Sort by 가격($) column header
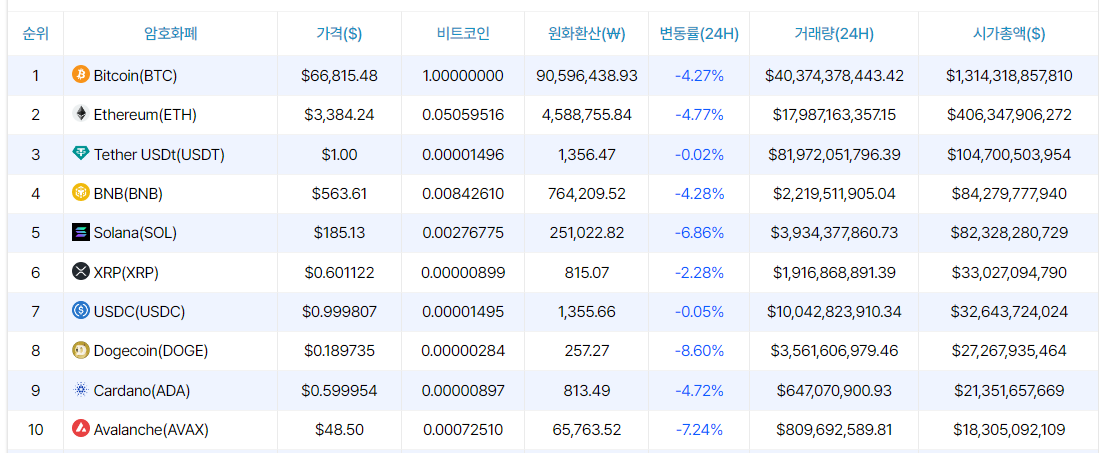 click(x=339, y=33)
